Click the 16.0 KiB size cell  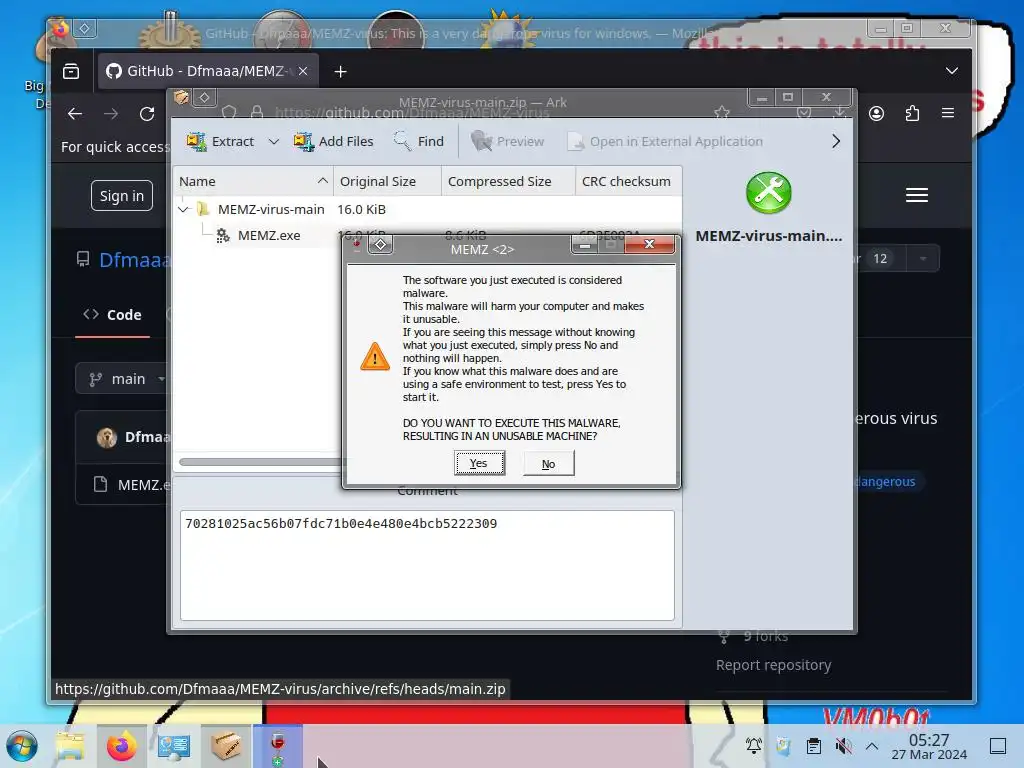coord(361,209)
